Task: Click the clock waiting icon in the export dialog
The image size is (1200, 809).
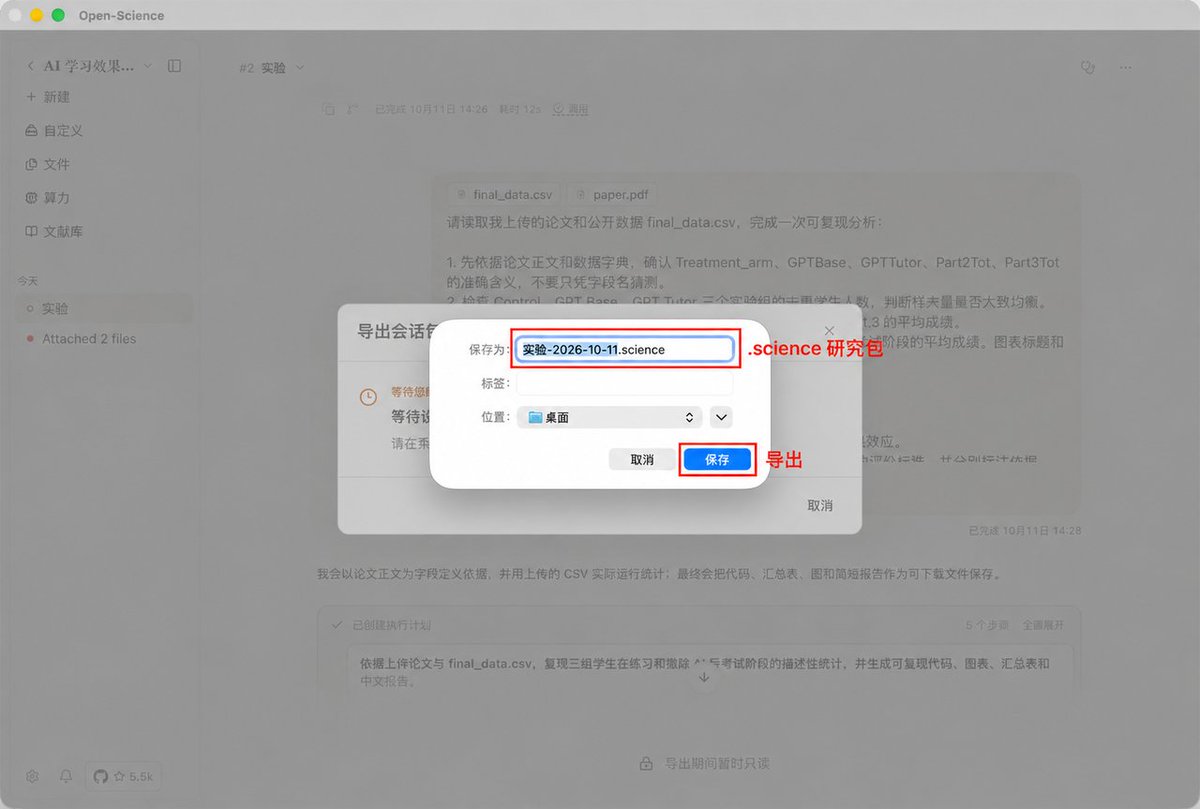Action: click(x=368, y=397)
